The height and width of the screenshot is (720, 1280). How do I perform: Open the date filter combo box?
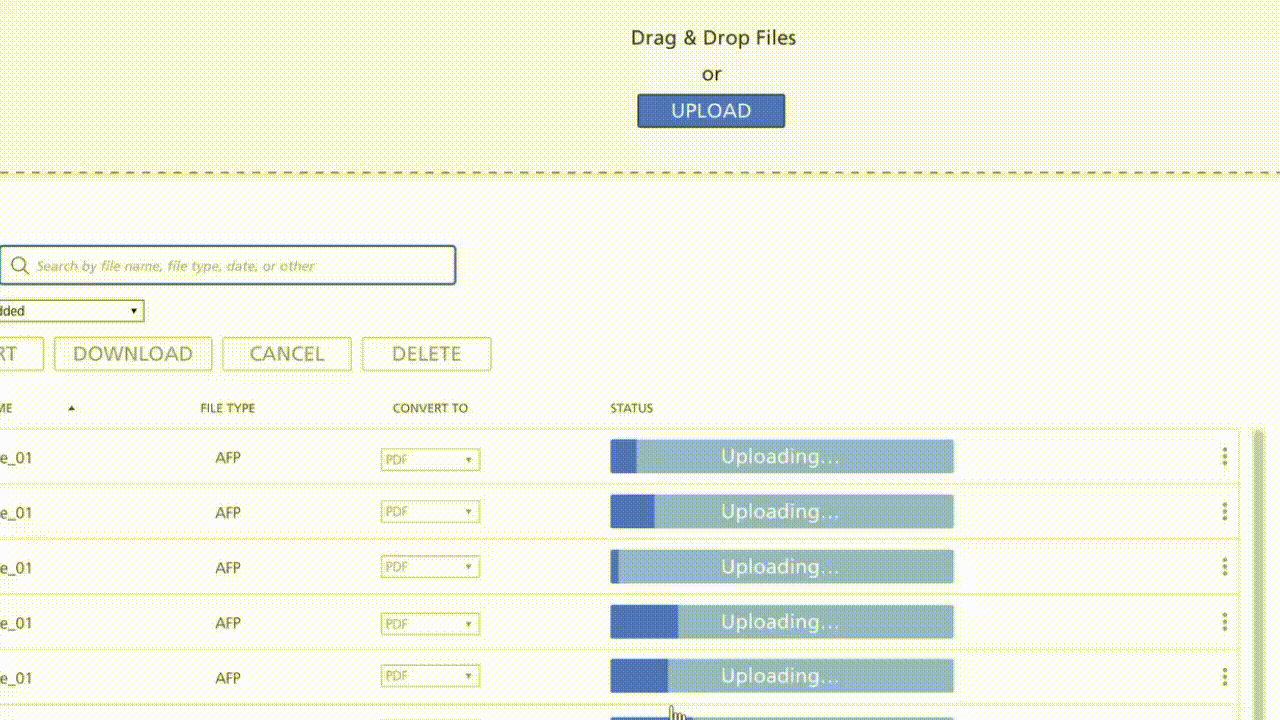point(70,311)
